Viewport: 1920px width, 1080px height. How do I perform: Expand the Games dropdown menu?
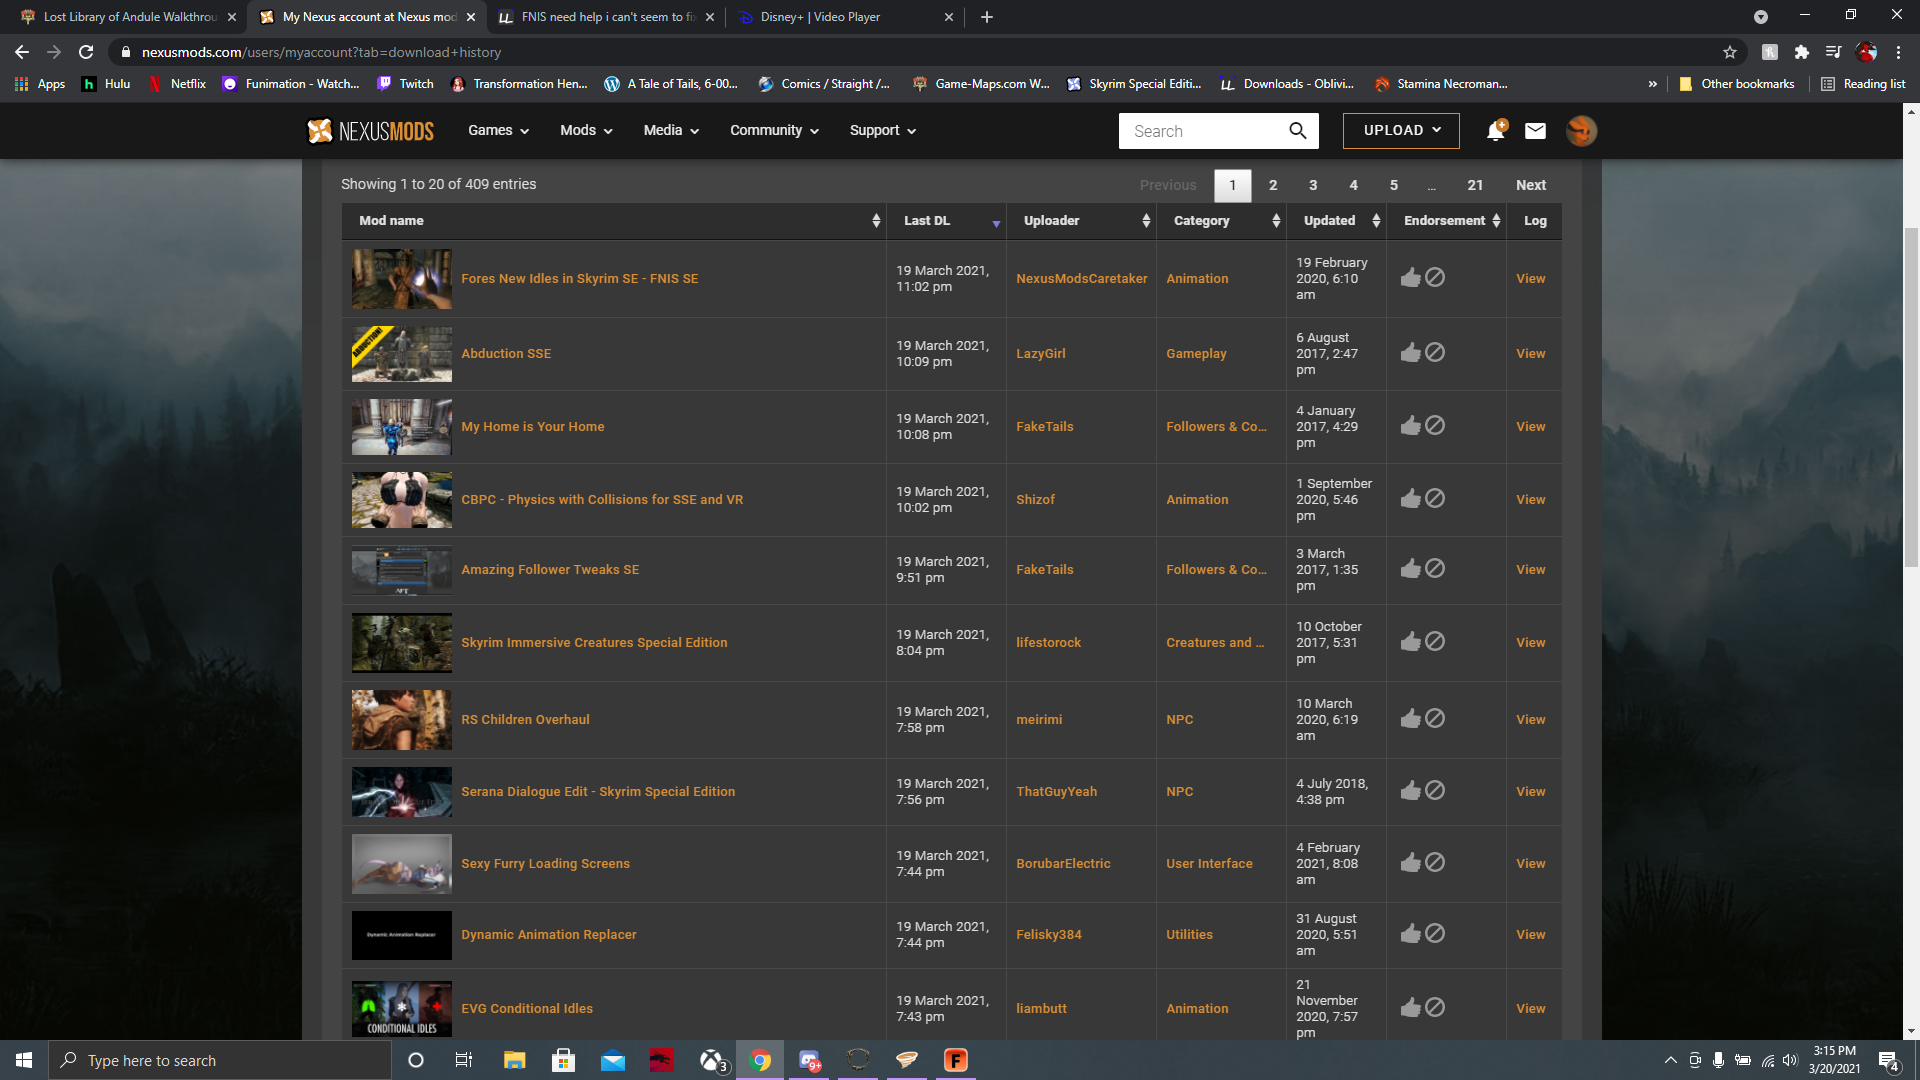tap(498, 131)
